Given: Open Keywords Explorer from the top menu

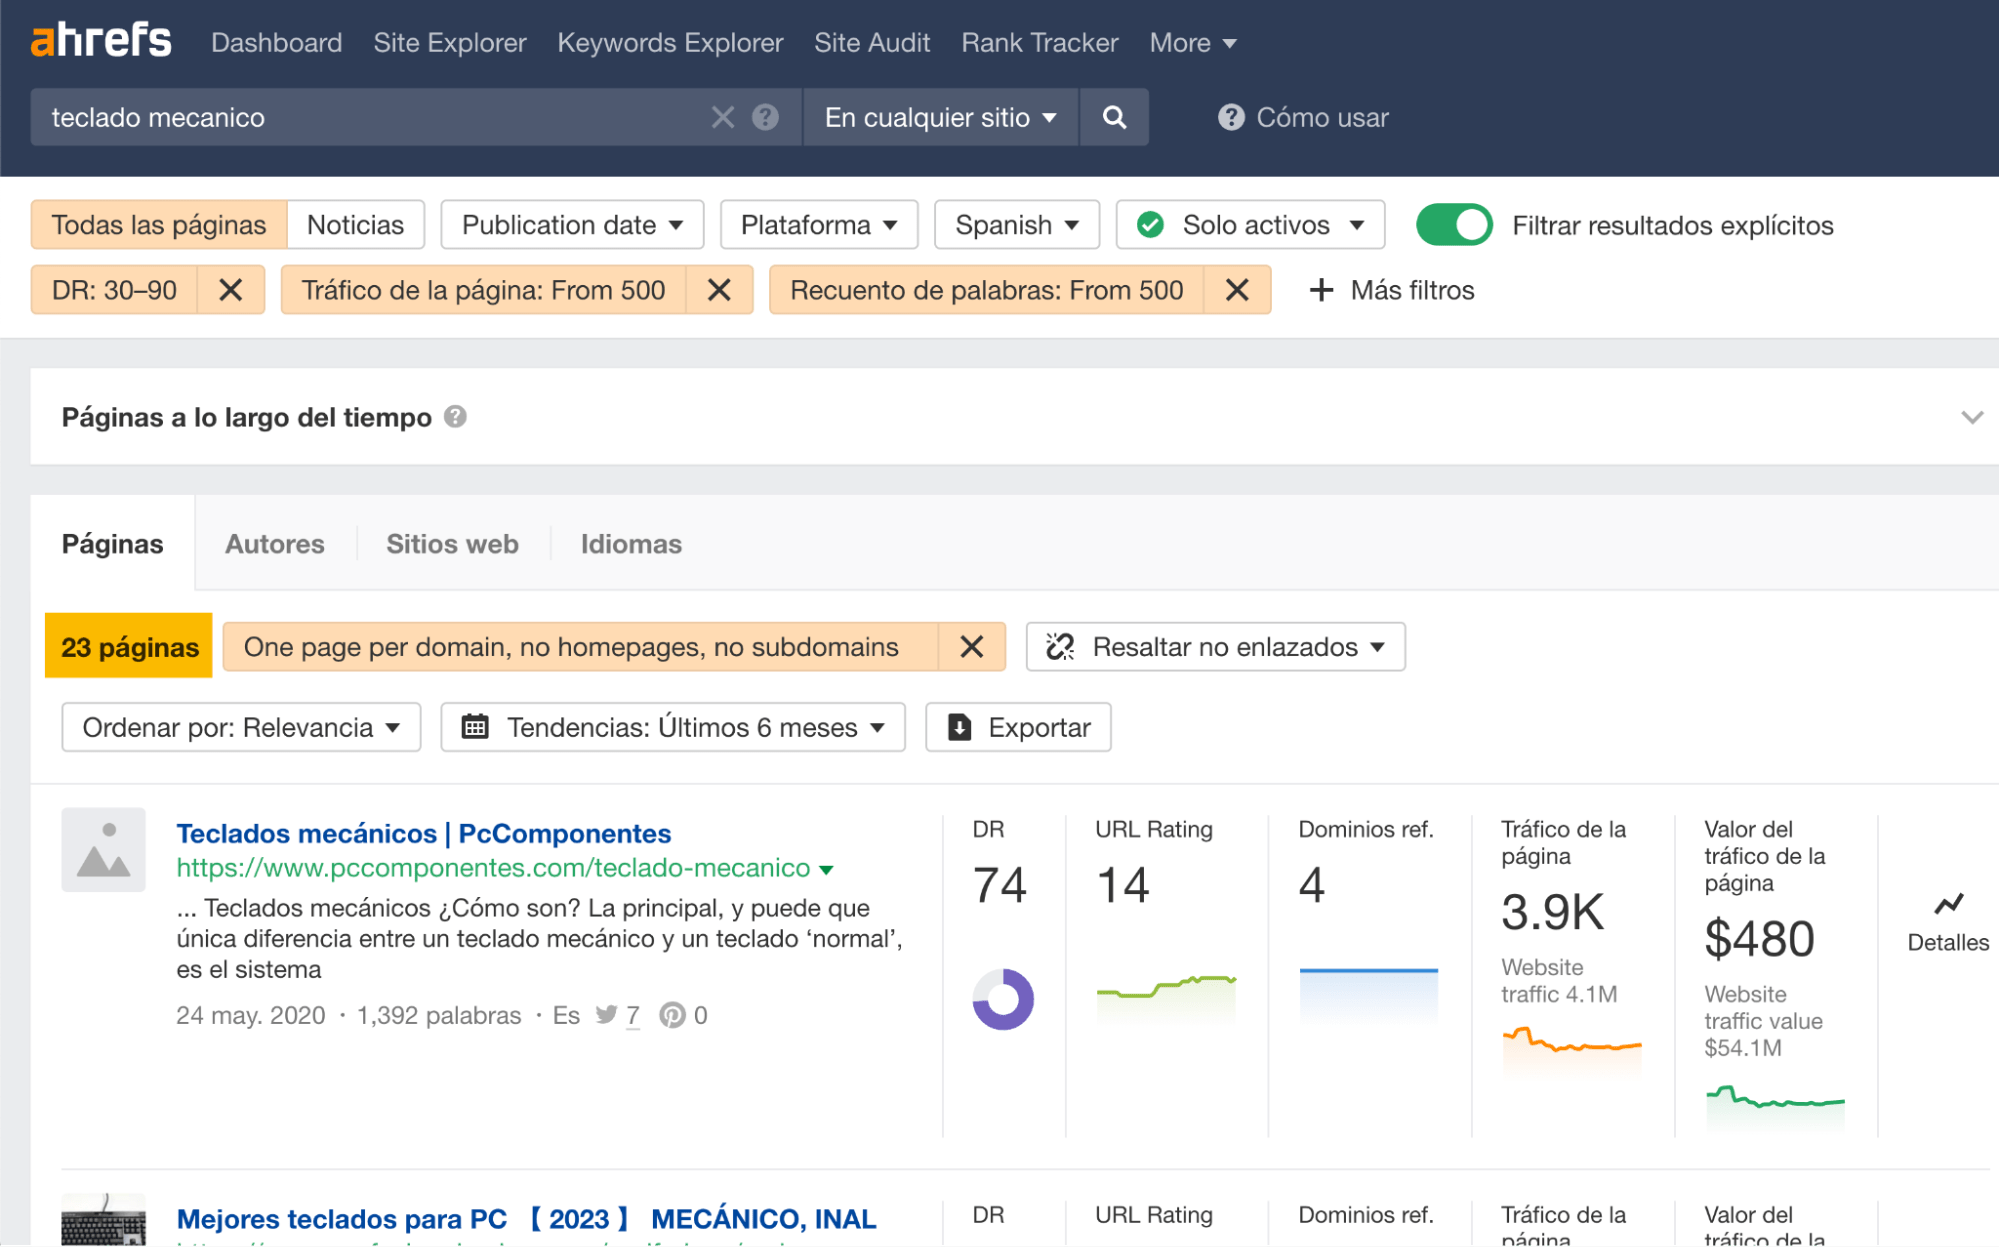Looking at the screenshot, I should pyautogui.click(x=669, y=42).
